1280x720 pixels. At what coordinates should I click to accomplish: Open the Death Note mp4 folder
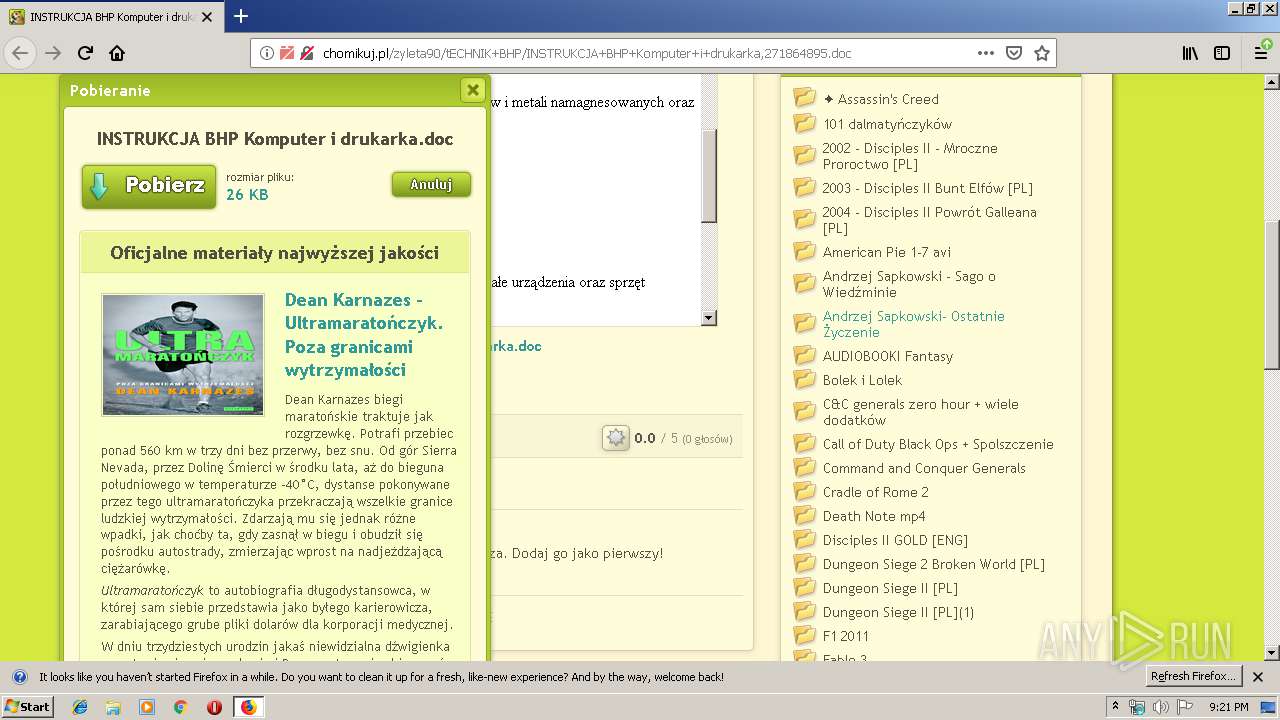(x=874, y=516)
